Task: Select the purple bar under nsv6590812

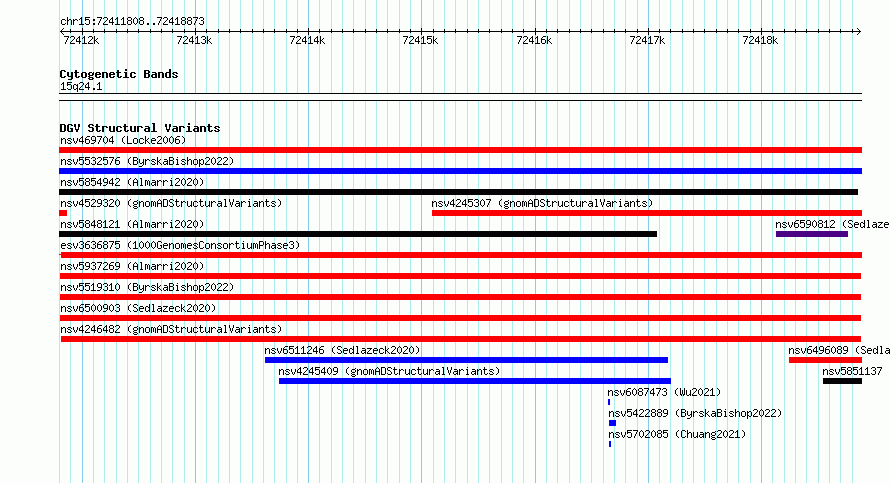Action: click(x=812, y=234)
